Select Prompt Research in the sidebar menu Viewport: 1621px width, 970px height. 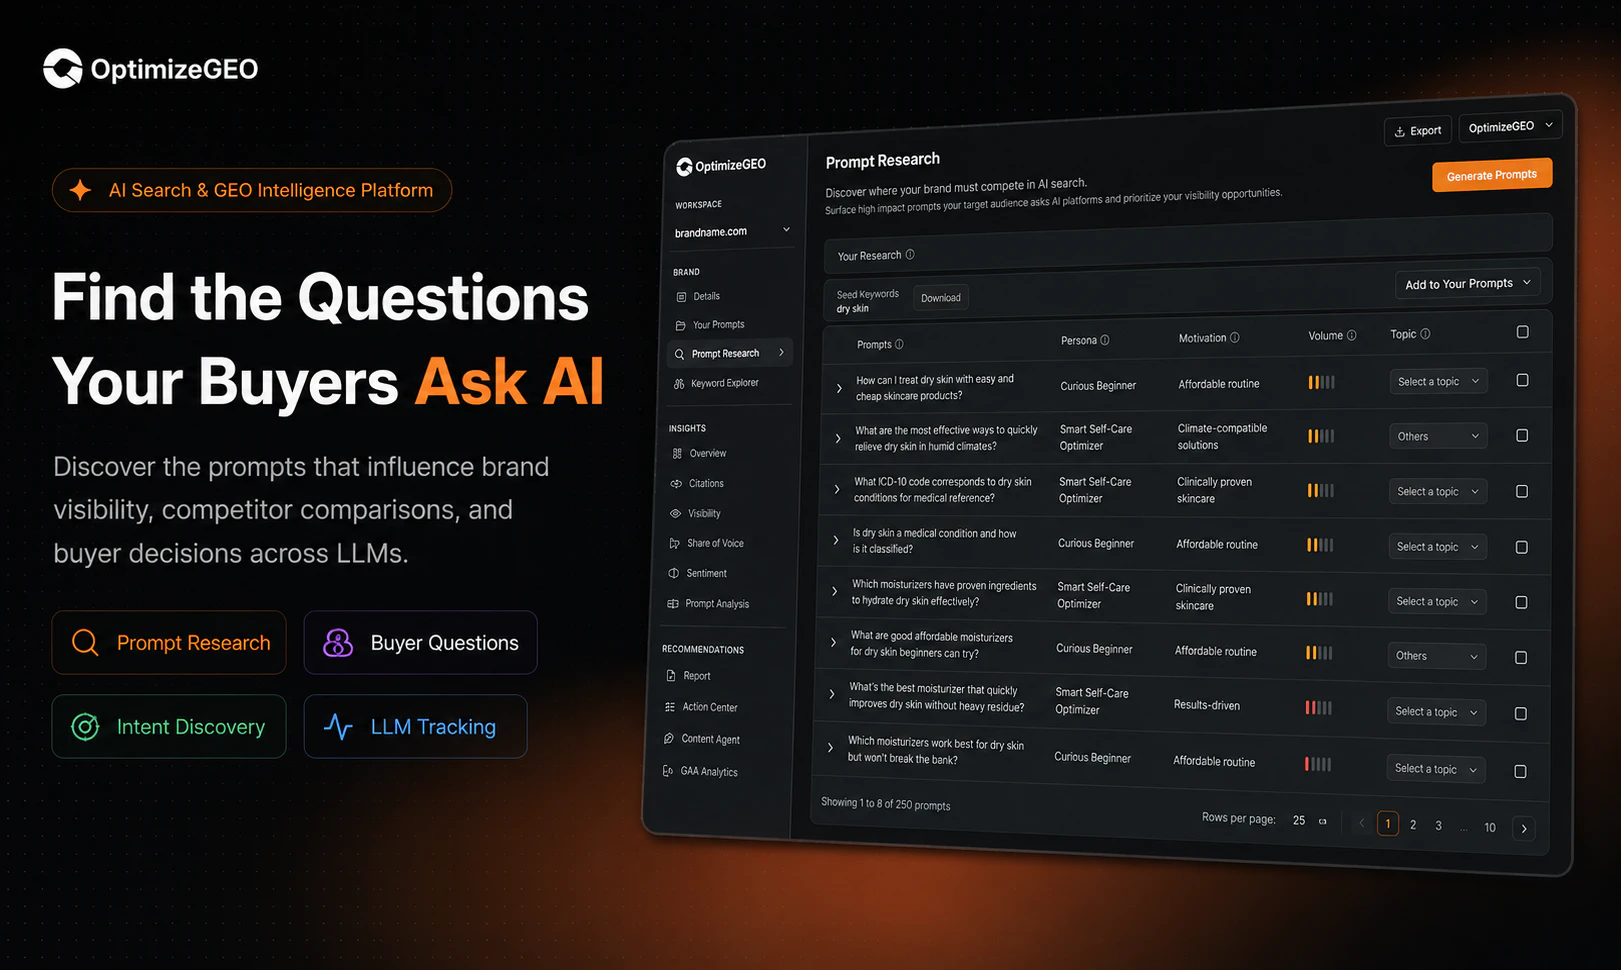click(729, 353)
